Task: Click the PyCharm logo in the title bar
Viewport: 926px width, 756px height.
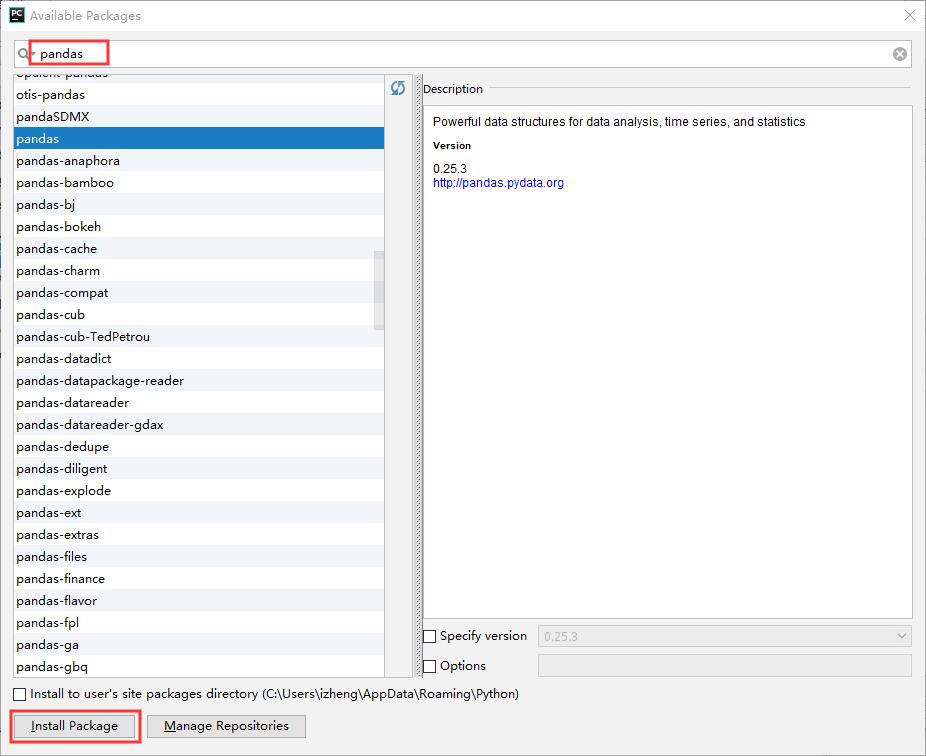Action: click(17, 15)
